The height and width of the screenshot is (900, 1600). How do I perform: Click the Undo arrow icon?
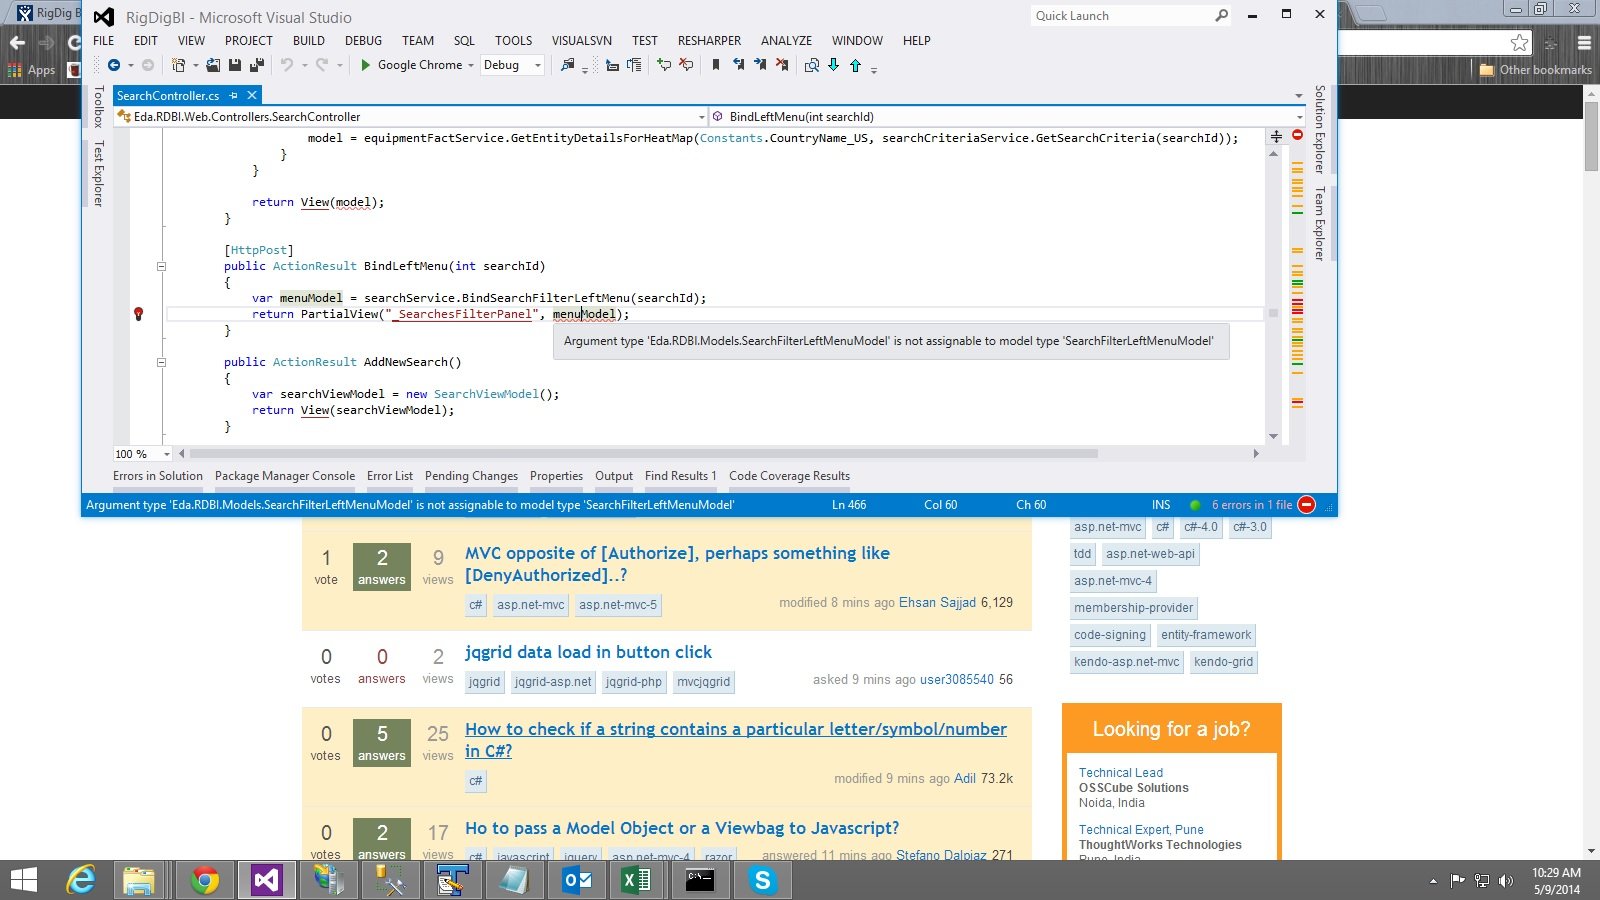(x=287, y=65)
